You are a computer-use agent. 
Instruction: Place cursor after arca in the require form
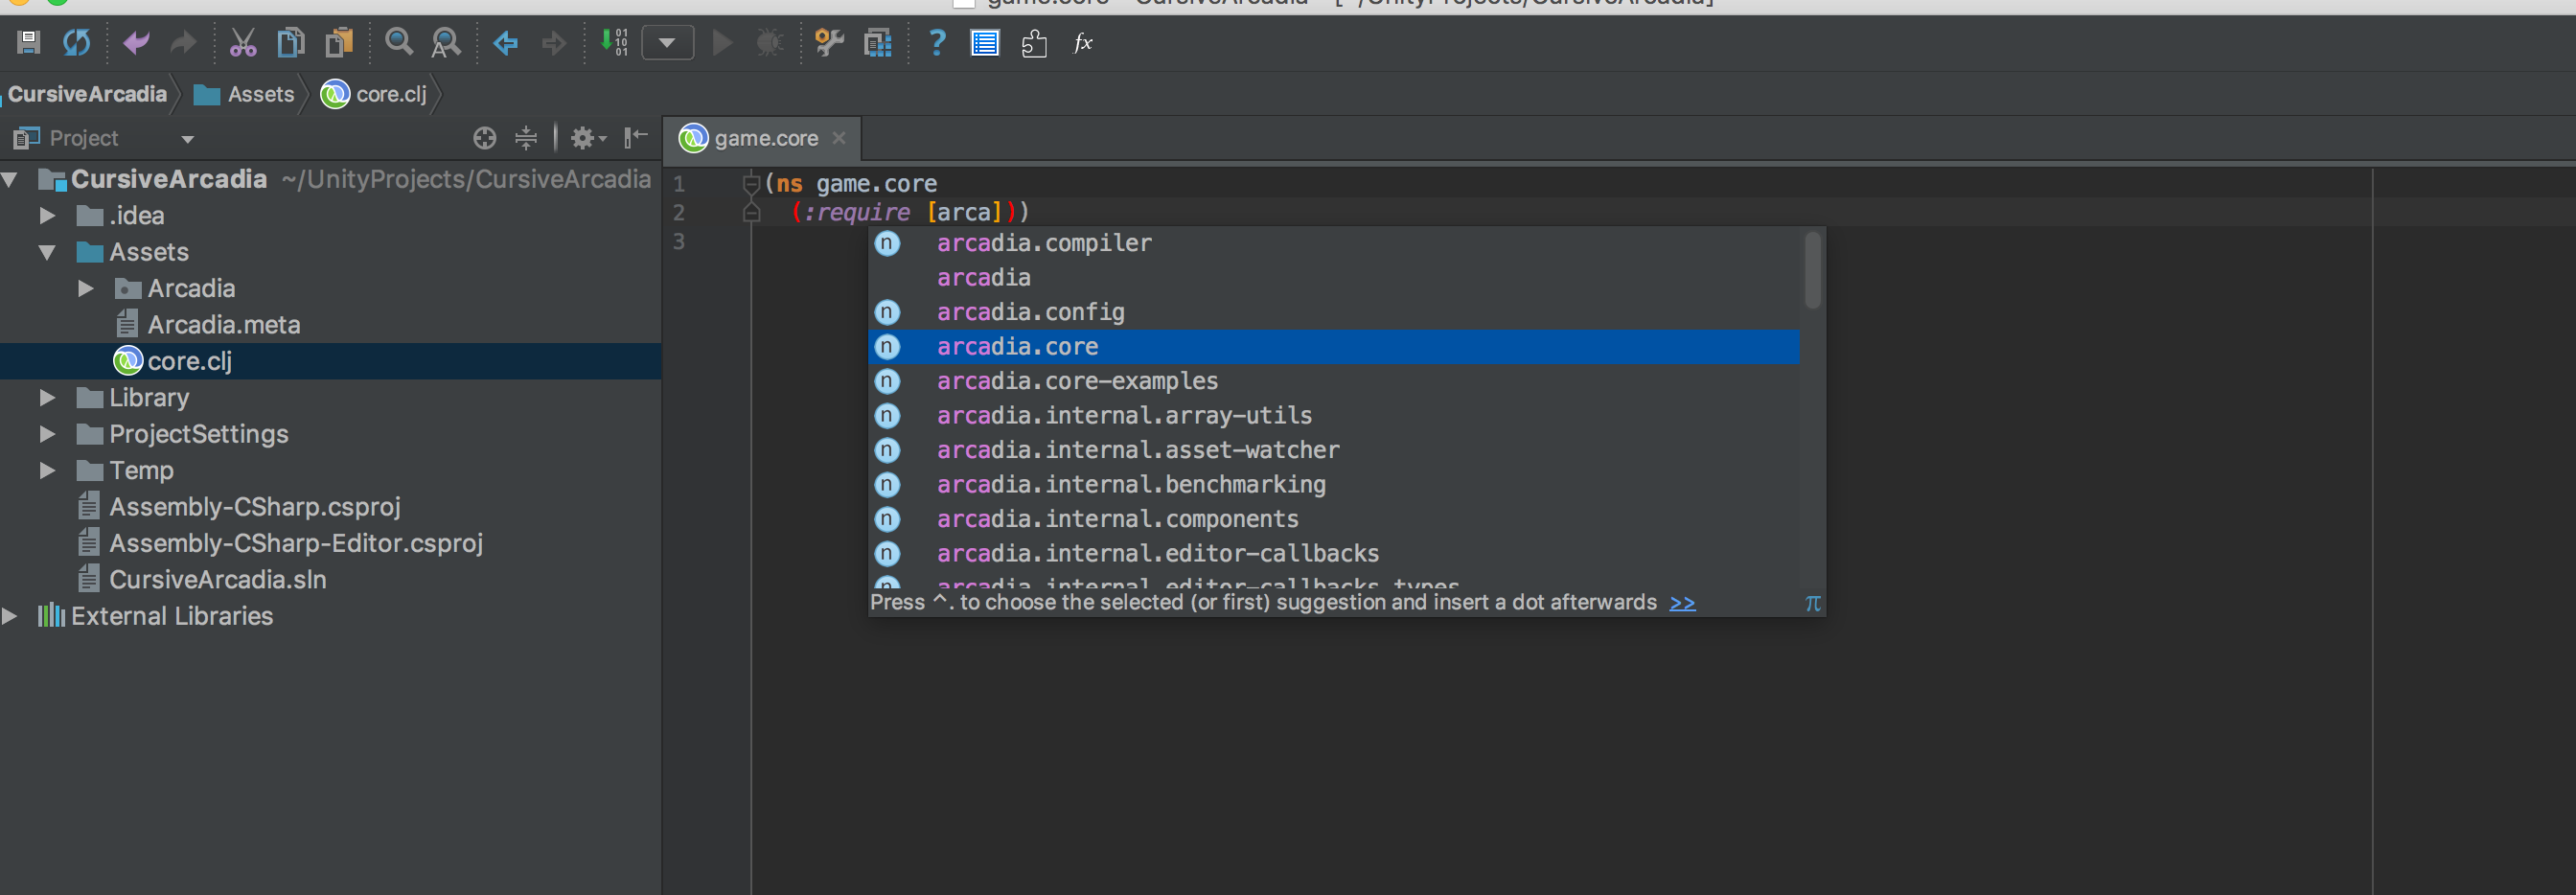(991, 212)
